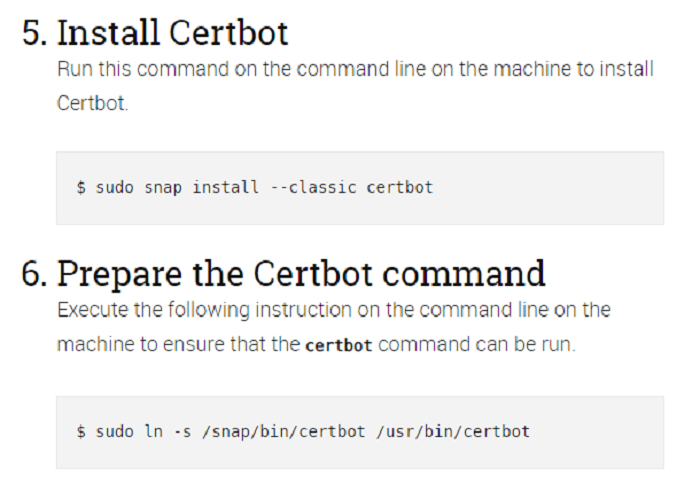Click 'install' in the first command

226,187
